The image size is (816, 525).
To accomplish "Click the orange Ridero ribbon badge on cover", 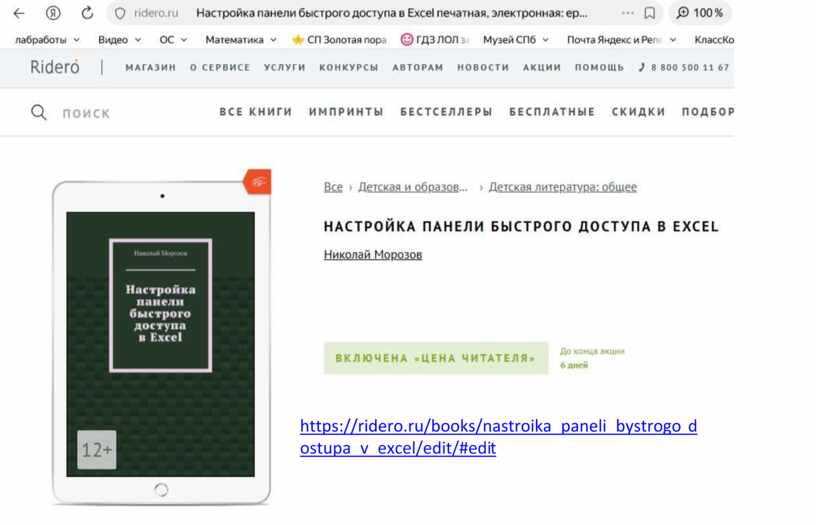I will click(258, 181).
